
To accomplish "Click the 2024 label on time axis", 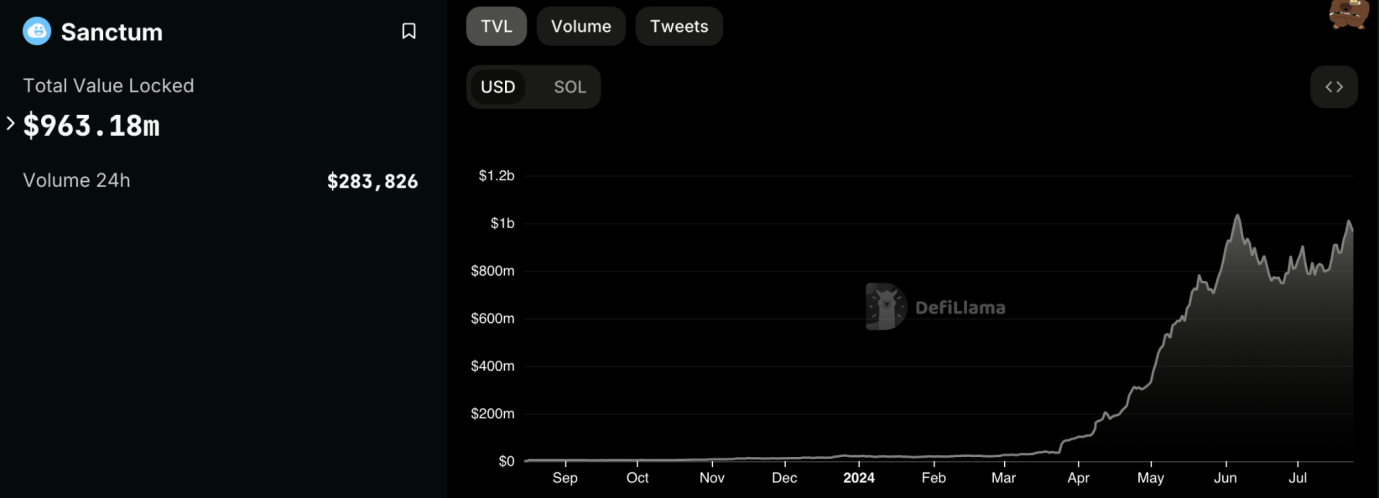I will tap(858, 478).
